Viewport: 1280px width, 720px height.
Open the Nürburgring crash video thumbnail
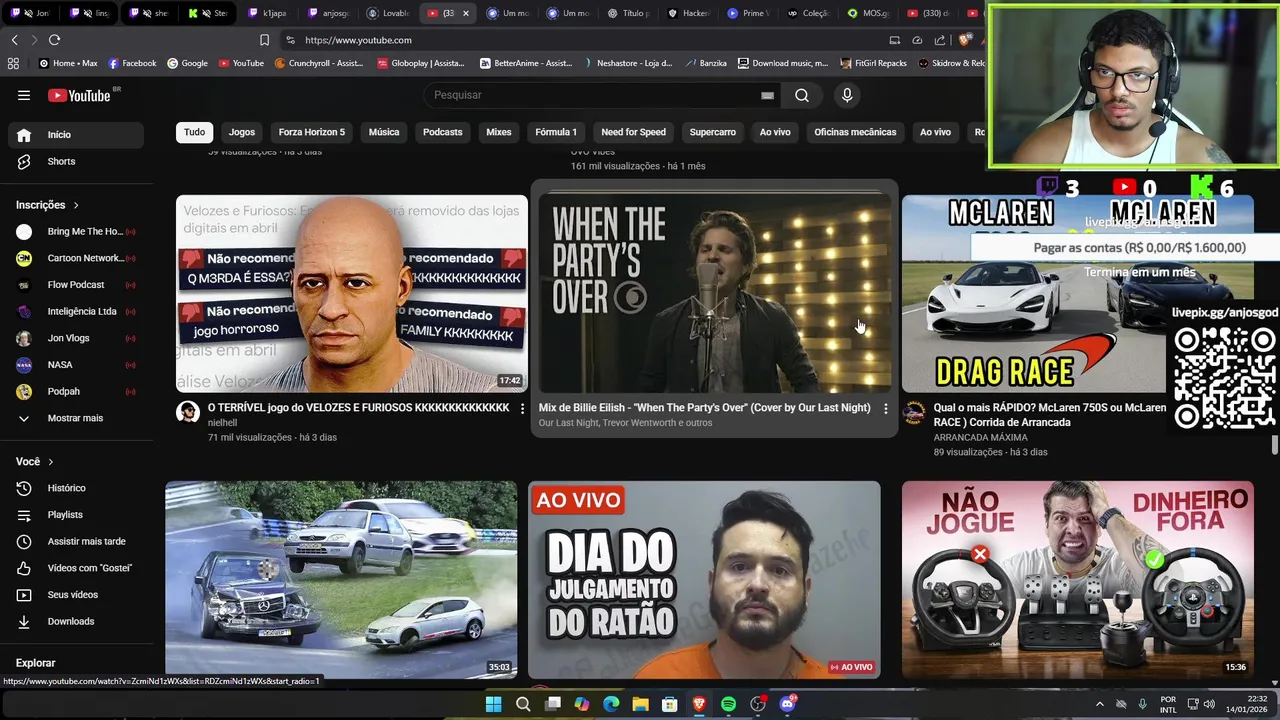(x=341, y=580)
